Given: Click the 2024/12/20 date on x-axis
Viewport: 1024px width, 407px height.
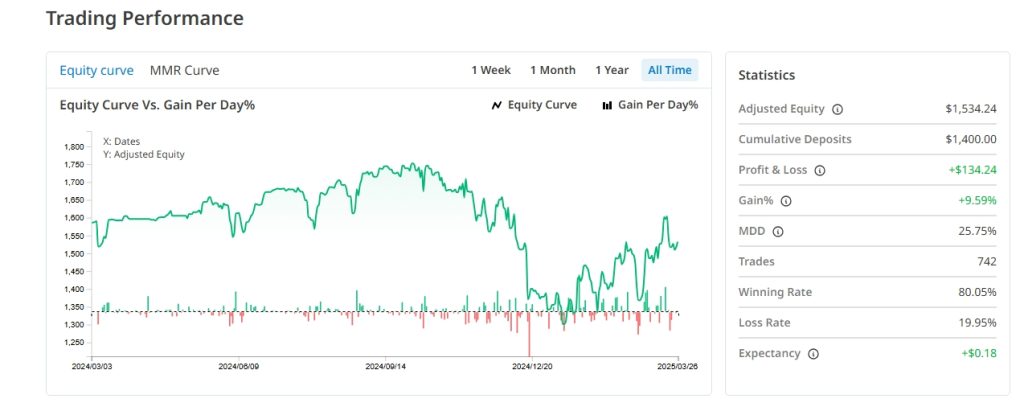Looking at the screenshot, I should [532, 367].
